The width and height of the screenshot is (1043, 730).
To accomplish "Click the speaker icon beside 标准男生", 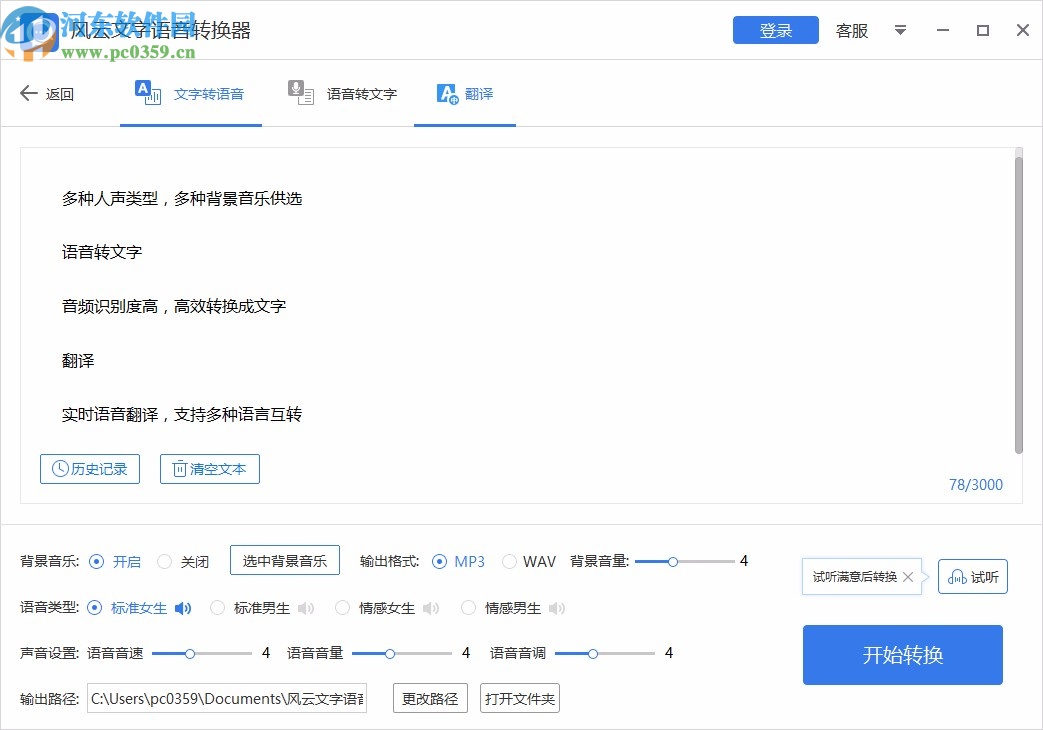I will click(304, 607).
